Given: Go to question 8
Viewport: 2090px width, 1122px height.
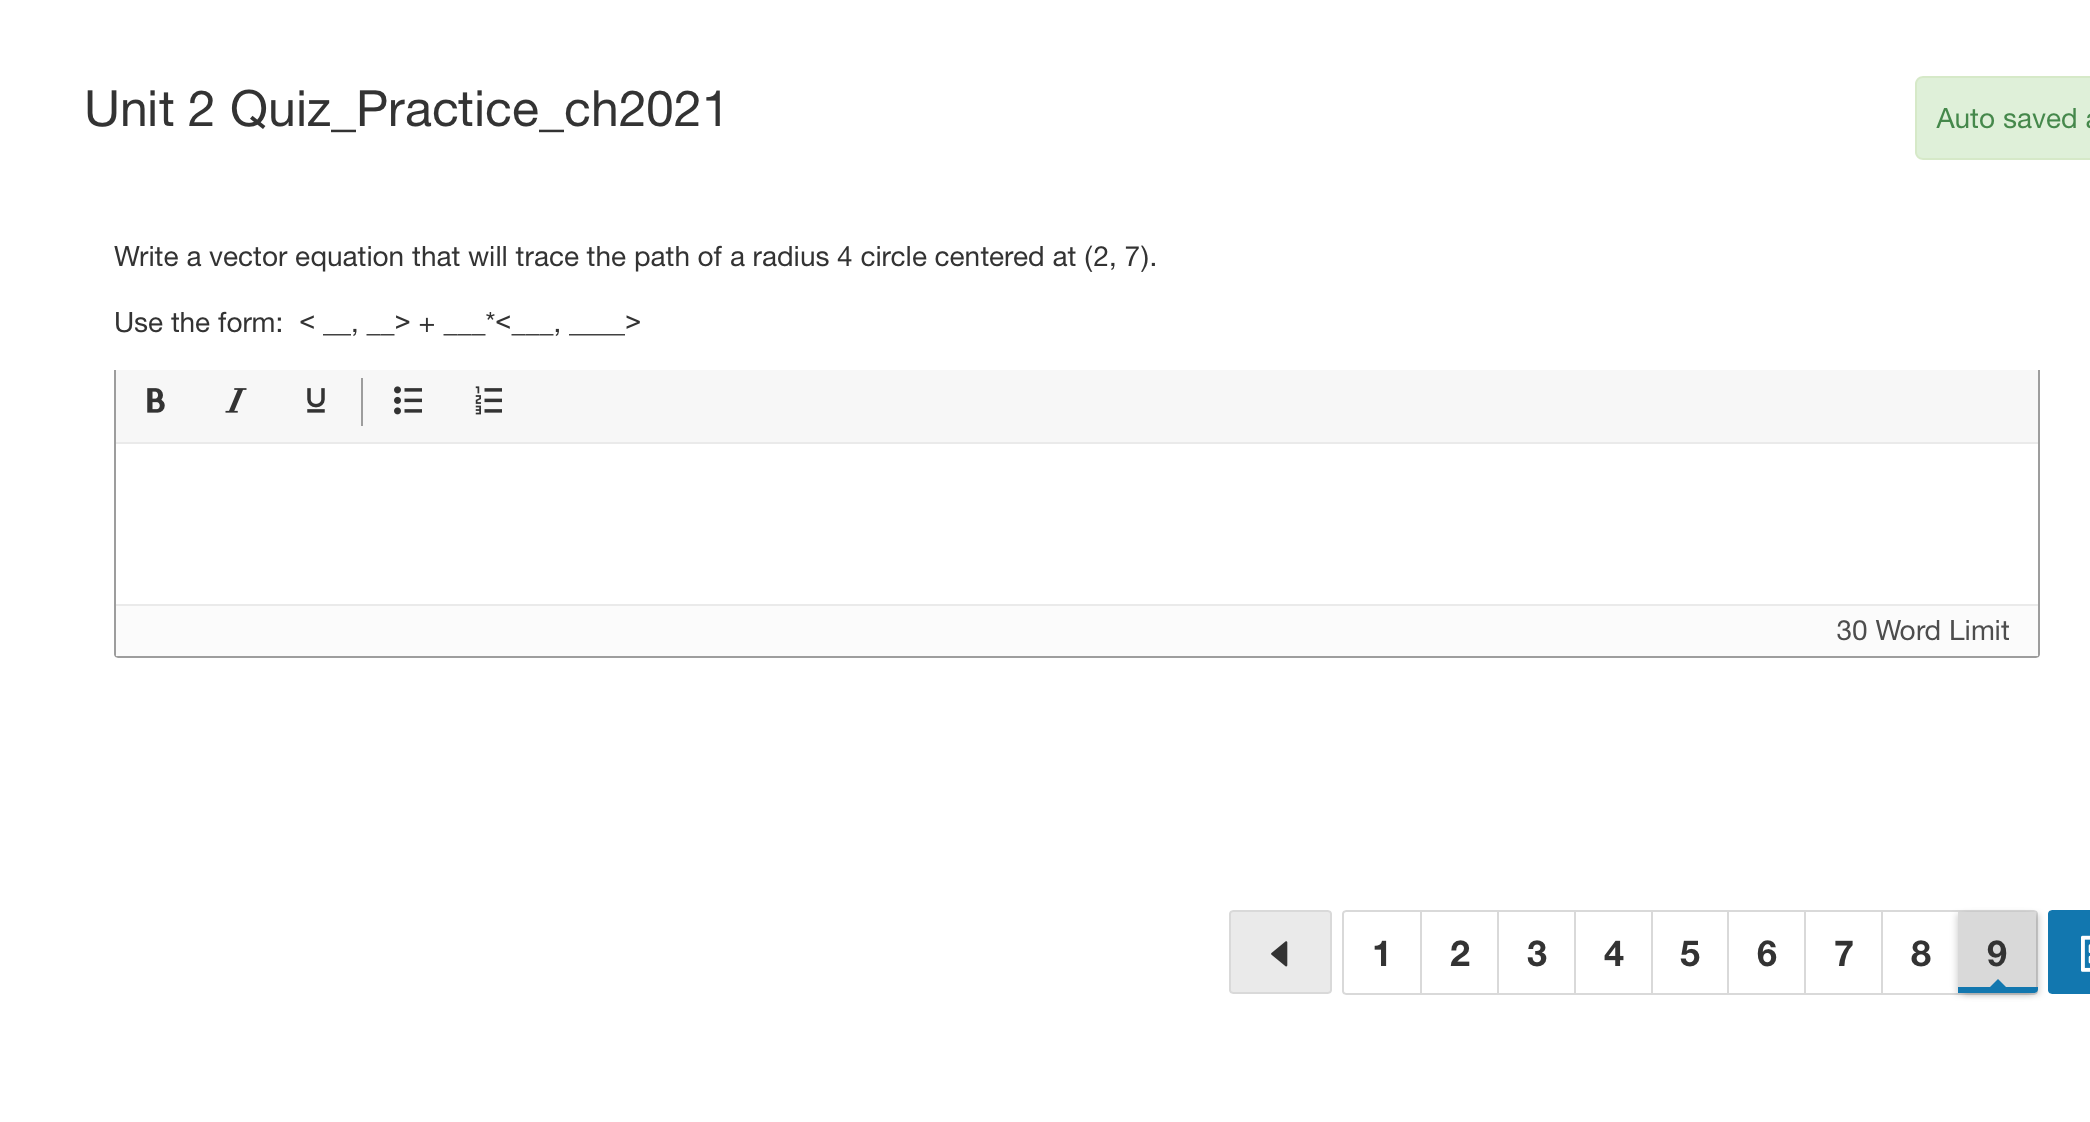Looking at the screenshot, I should point(1920,953).
